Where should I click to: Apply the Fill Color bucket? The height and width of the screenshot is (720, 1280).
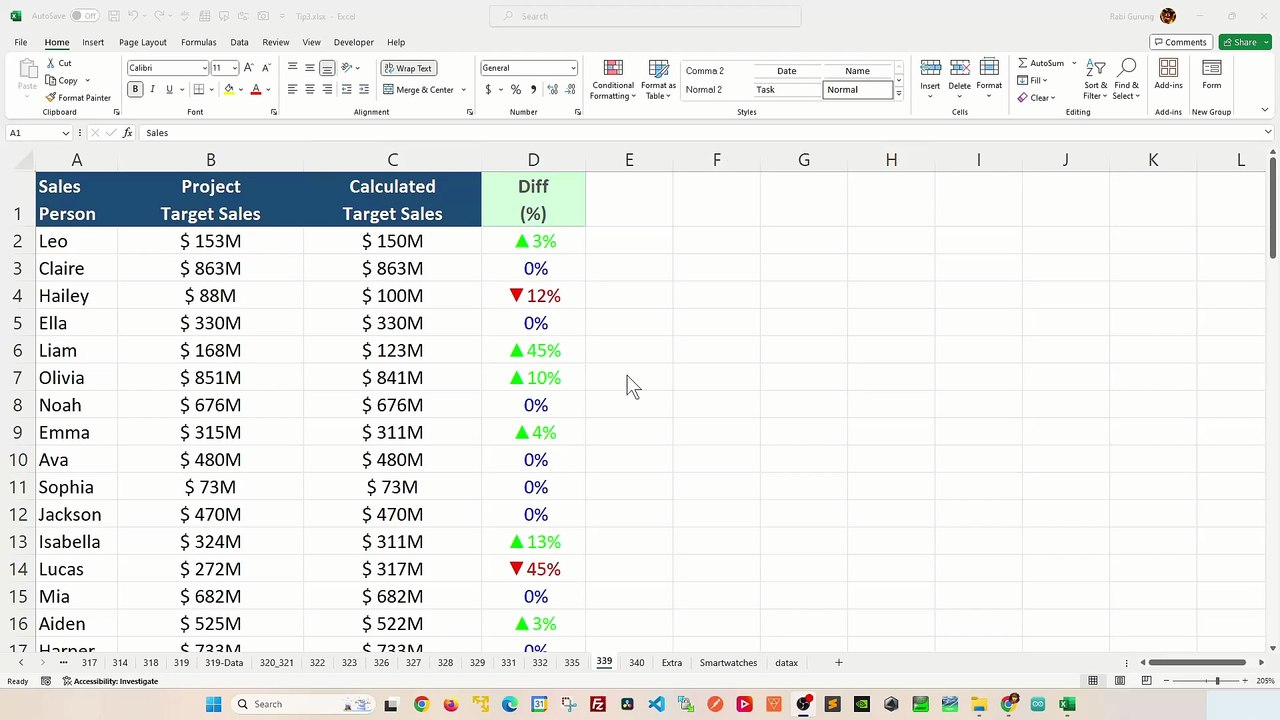pyautogui.click(x=229, y=89)
